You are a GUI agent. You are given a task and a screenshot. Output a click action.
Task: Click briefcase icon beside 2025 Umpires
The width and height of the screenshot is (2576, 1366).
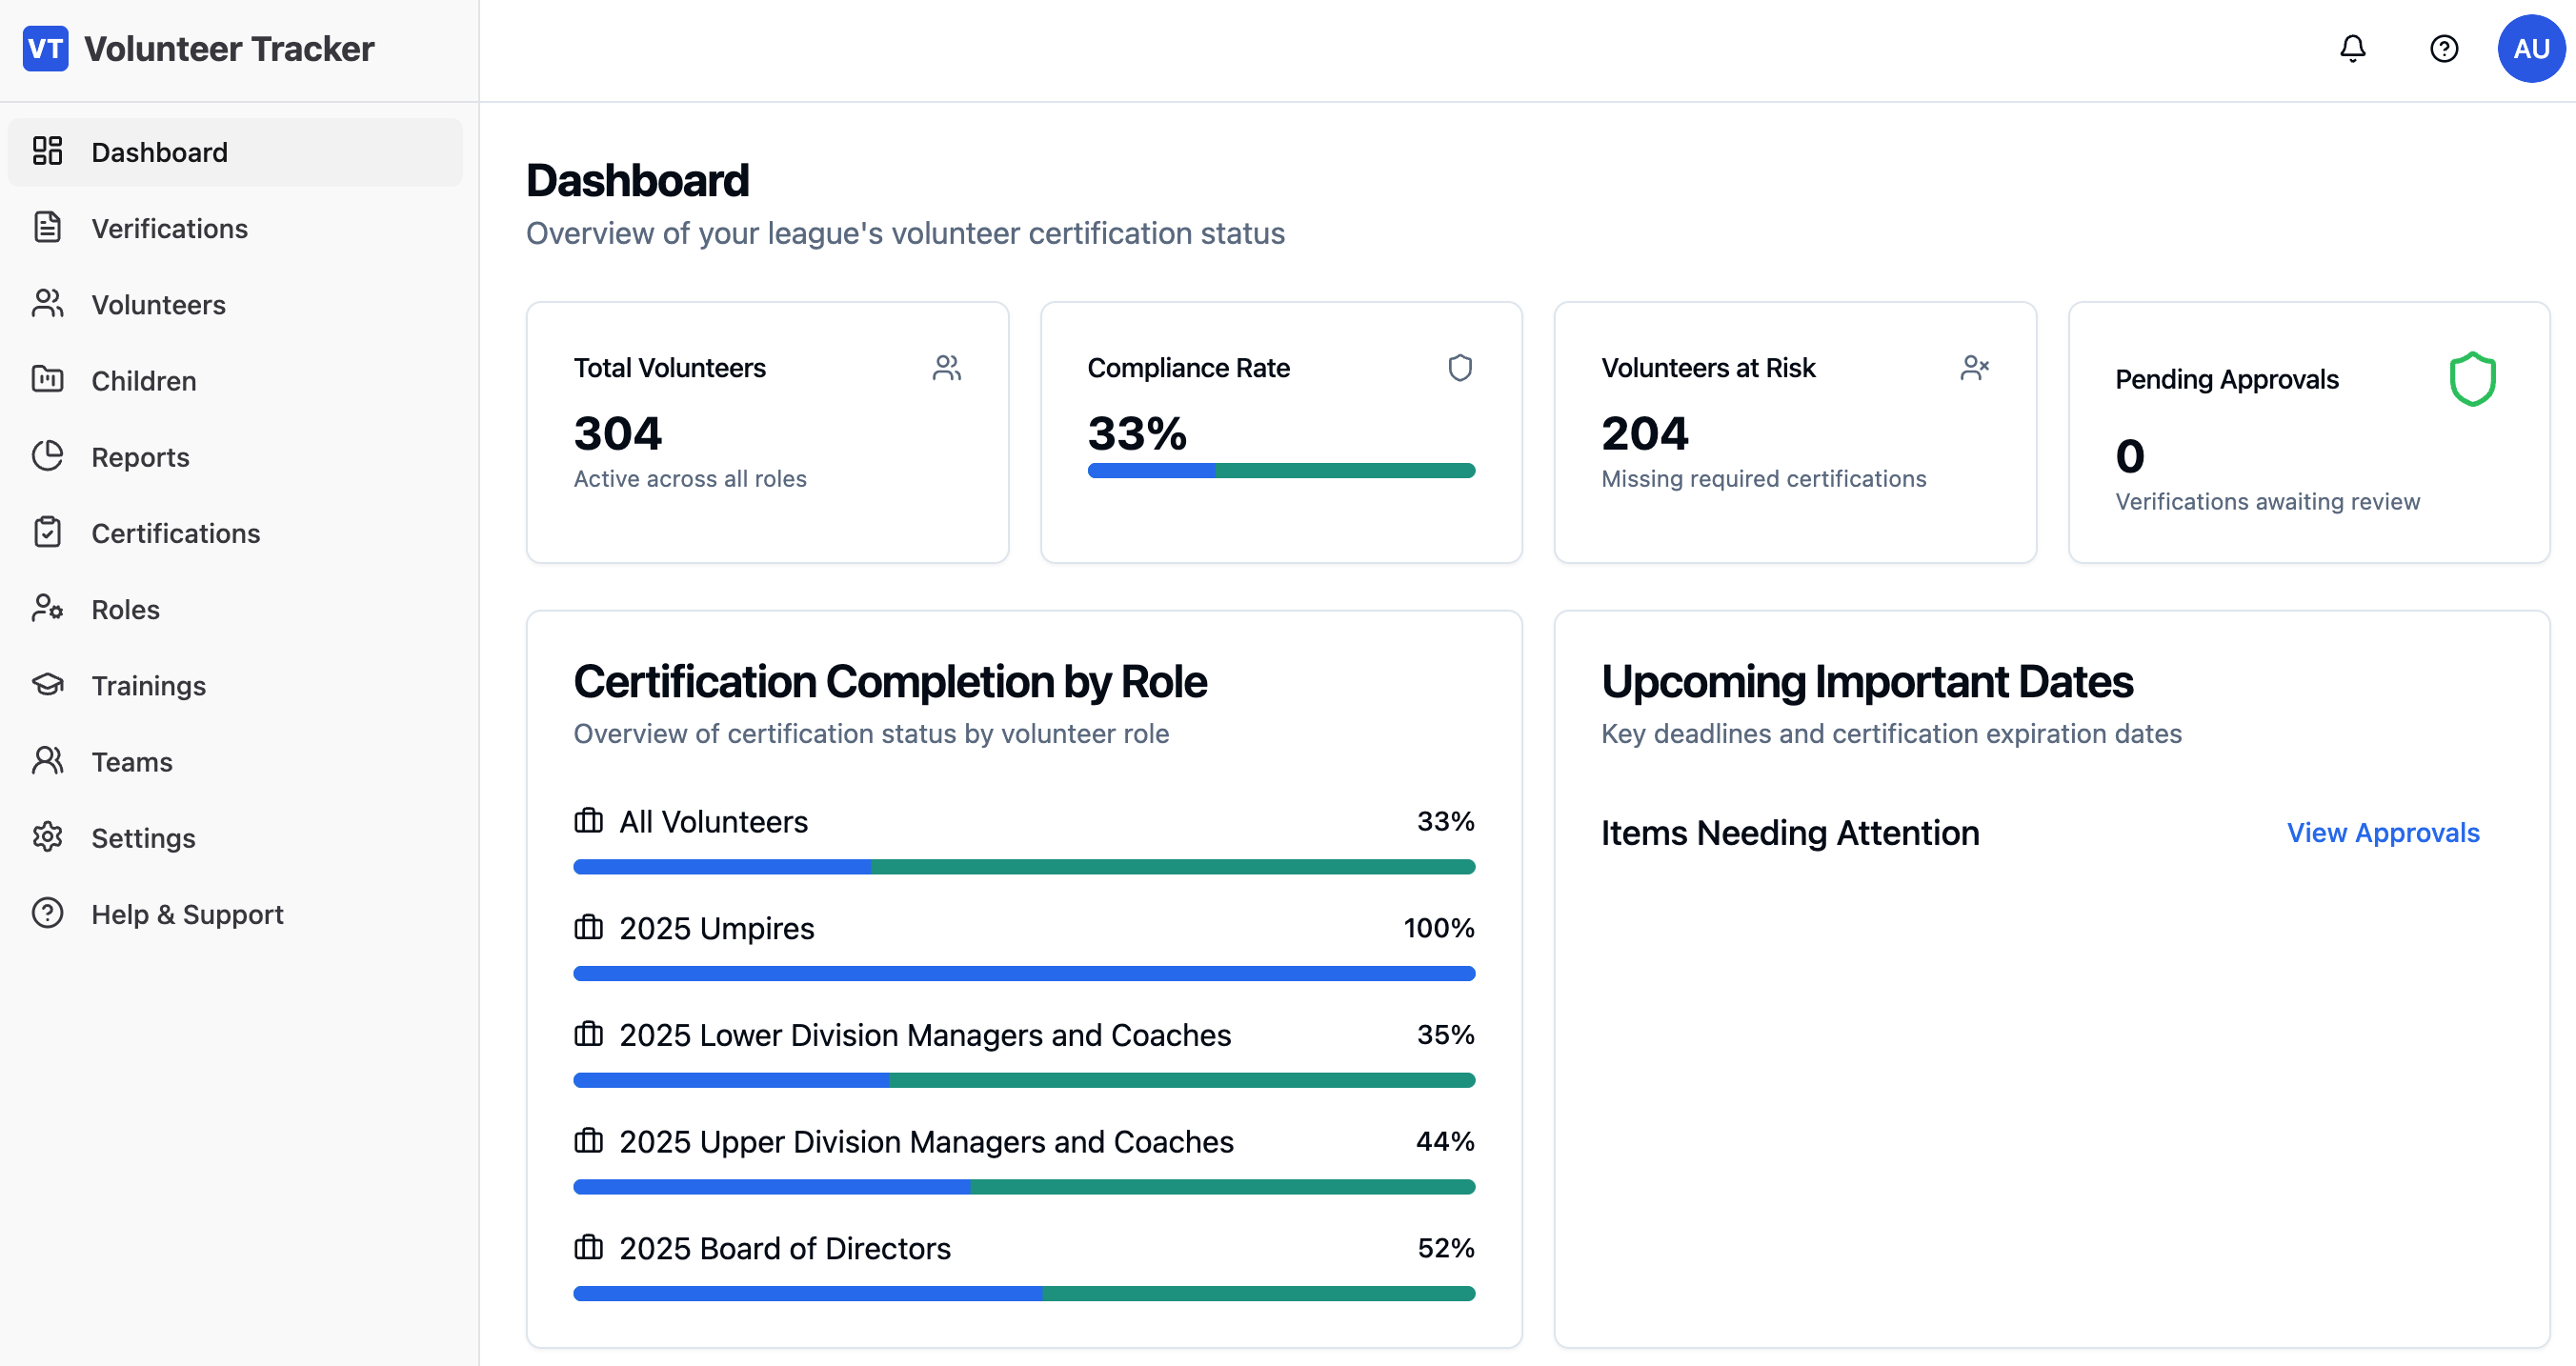coord(588,927)
